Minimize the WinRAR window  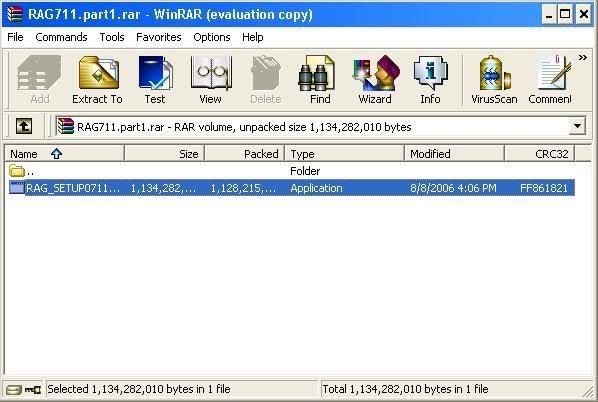(549, 14)
